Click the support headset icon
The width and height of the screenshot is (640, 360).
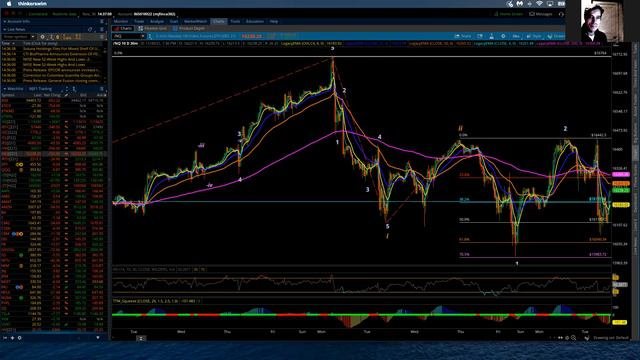coord(561,14)
